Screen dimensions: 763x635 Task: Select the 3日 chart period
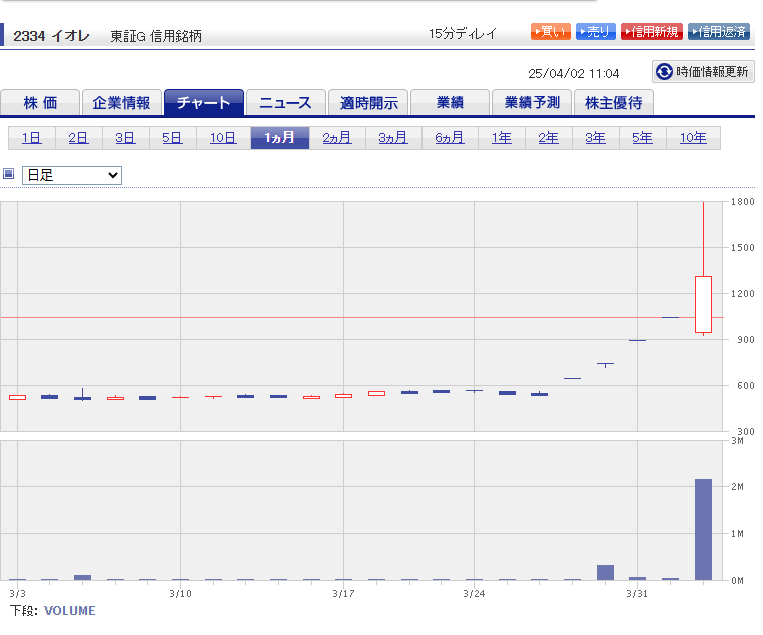126,138
